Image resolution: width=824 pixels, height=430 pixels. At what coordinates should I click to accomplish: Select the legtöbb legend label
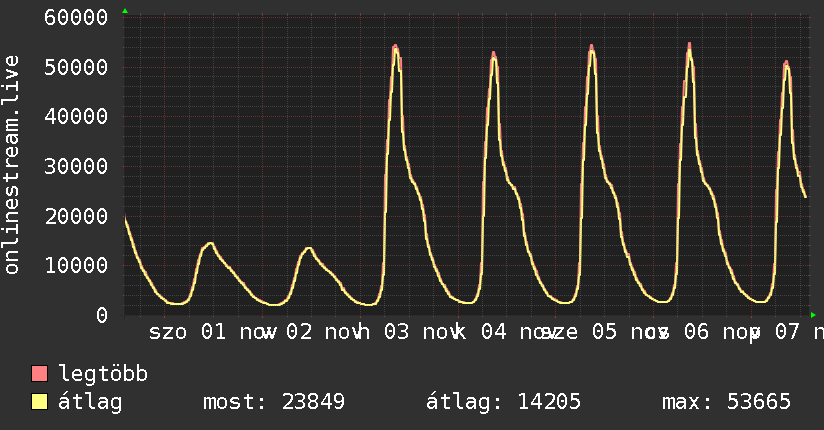103,374
